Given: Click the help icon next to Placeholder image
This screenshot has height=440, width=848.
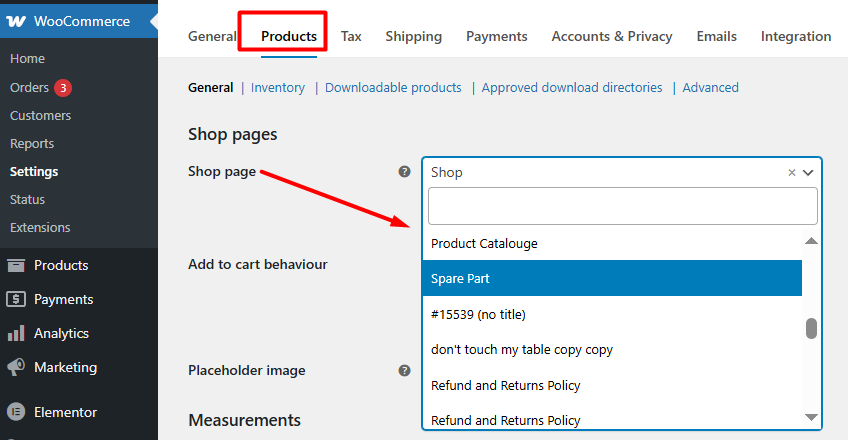Looking at the screenshot, I should [x=404, y=370].
